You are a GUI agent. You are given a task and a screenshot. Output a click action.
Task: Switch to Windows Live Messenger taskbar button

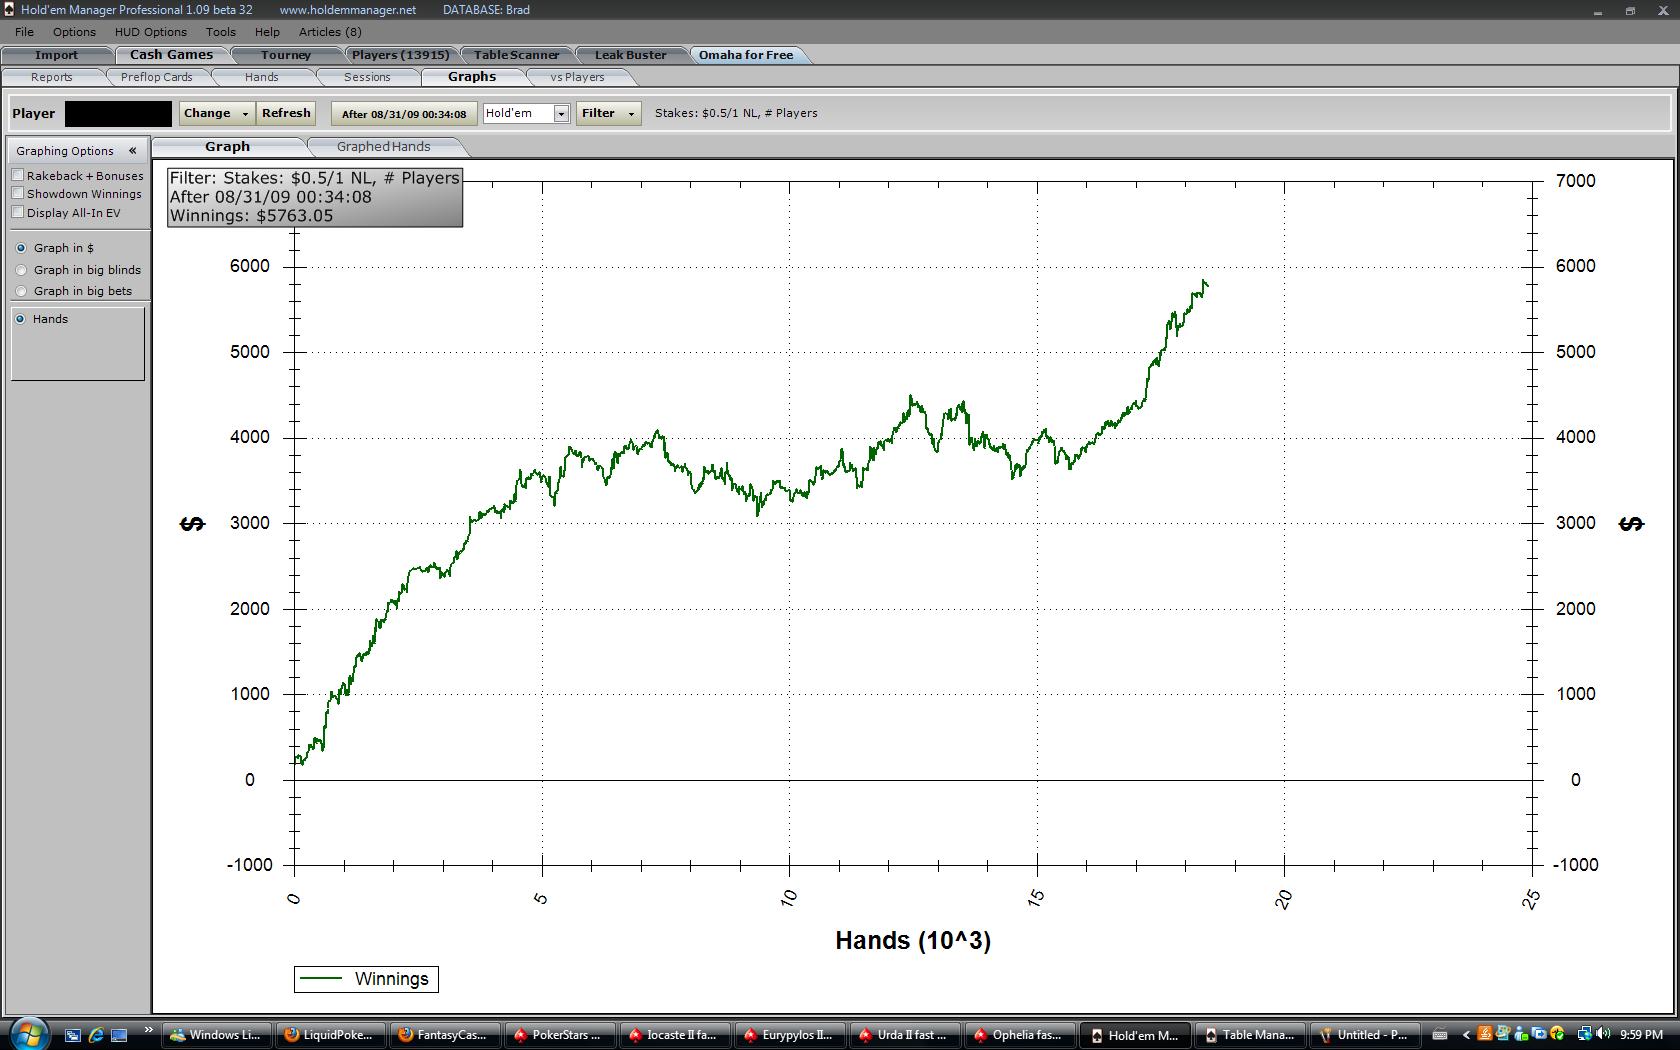[215, 1035]
